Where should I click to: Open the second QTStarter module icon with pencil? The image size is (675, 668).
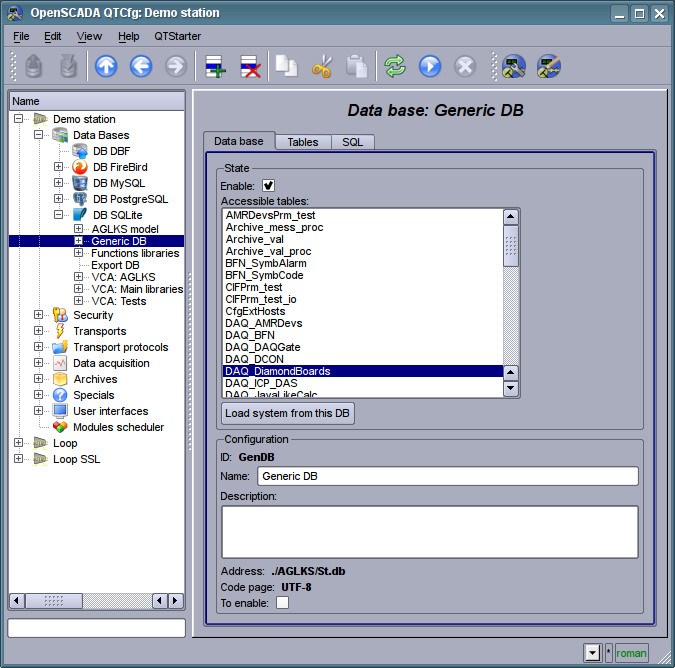(548, 67)
